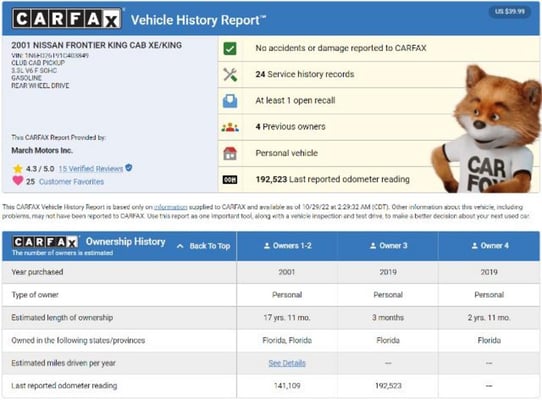
Task: Click the pink heart favorites icon
Action: coord(18,180)
